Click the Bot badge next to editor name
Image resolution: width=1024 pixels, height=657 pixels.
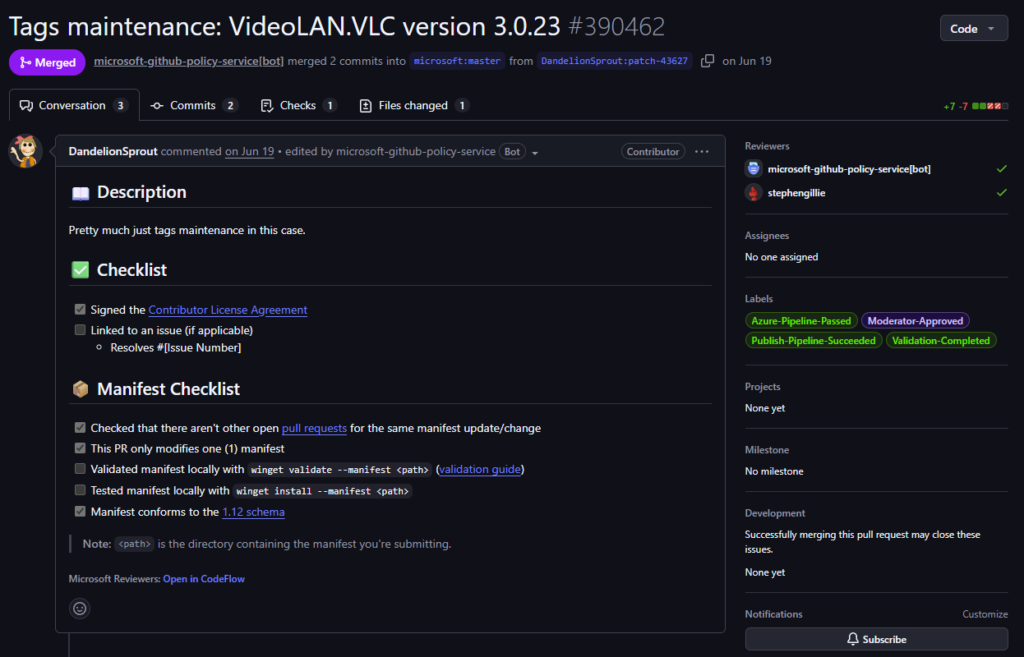coord(512,152)
